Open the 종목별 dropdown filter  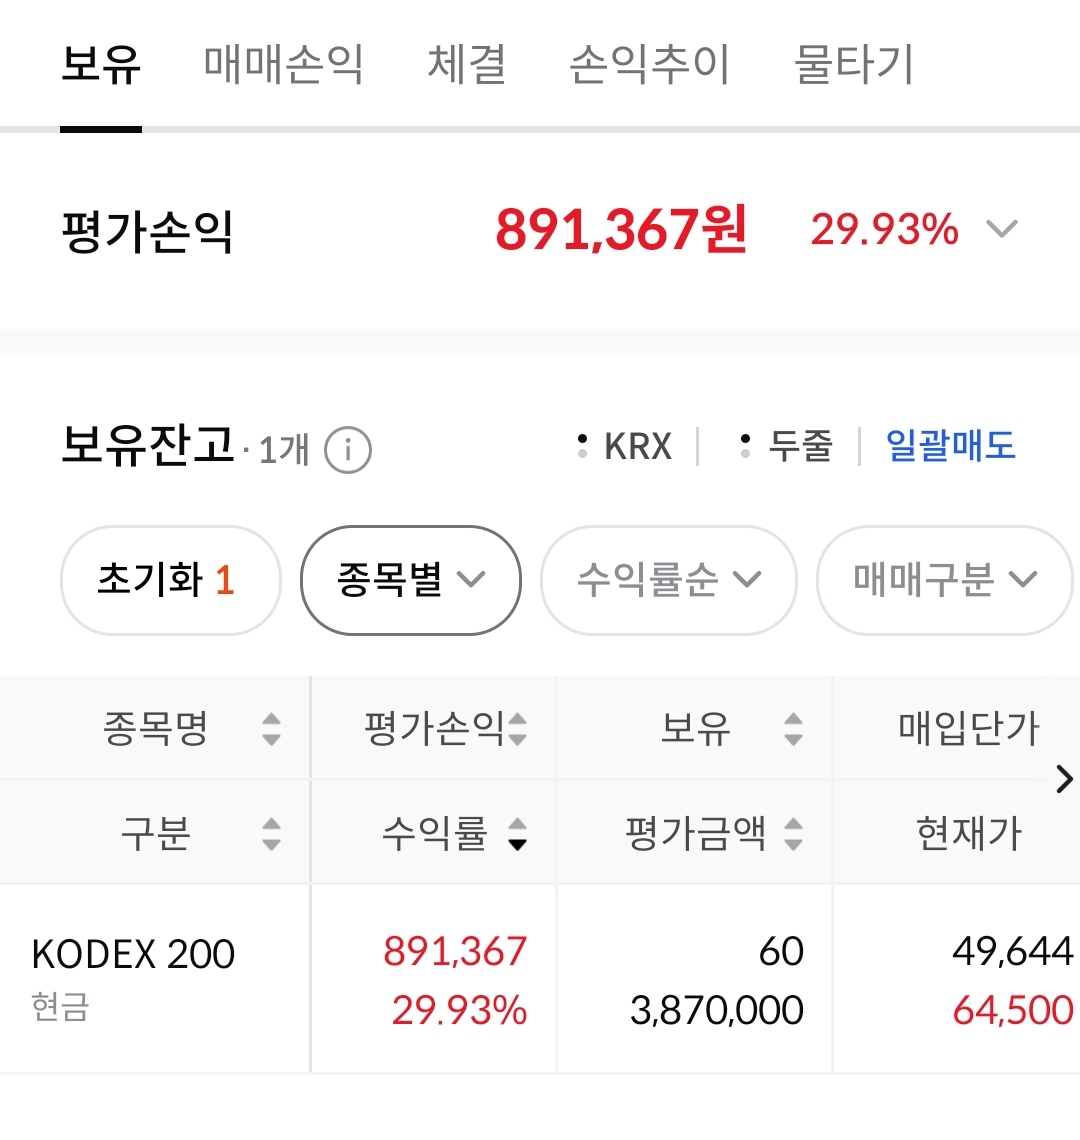point(411,580)
